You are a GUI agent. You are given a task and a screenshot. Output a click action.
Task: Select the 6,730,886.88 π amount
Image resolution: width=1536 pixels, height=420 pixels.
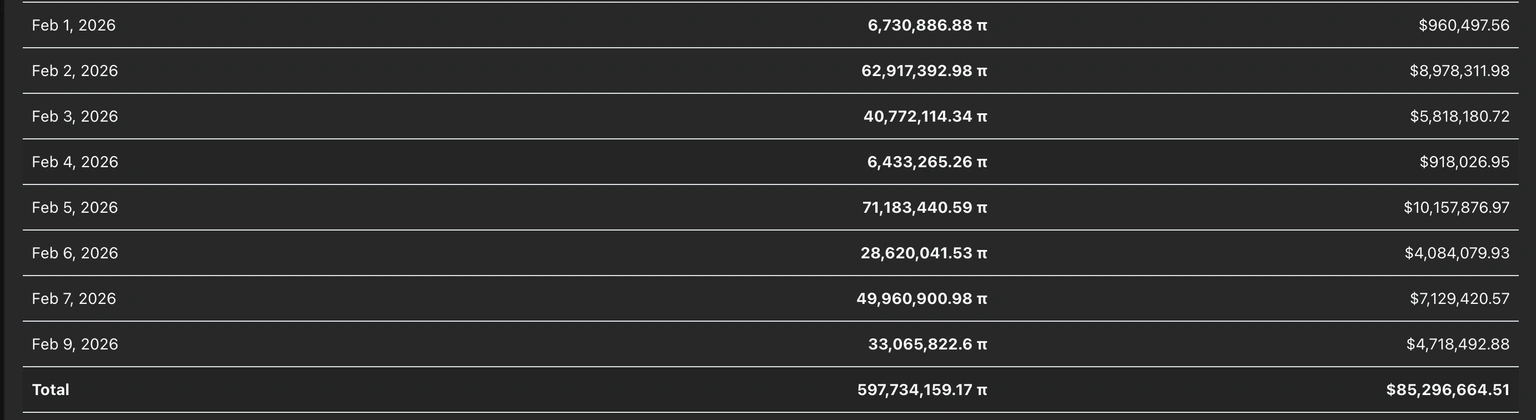926,25
